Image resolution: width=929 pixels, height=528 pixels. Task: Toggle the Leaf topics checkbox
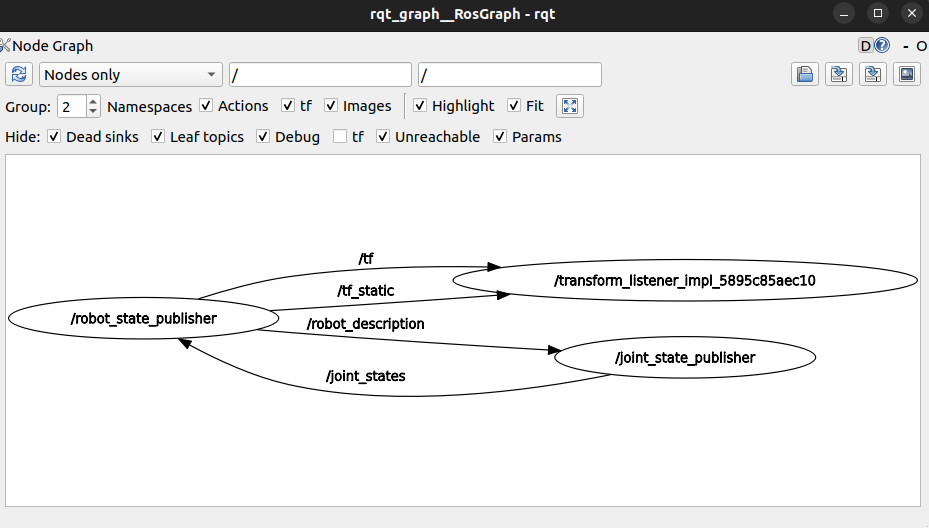[158, 137]
